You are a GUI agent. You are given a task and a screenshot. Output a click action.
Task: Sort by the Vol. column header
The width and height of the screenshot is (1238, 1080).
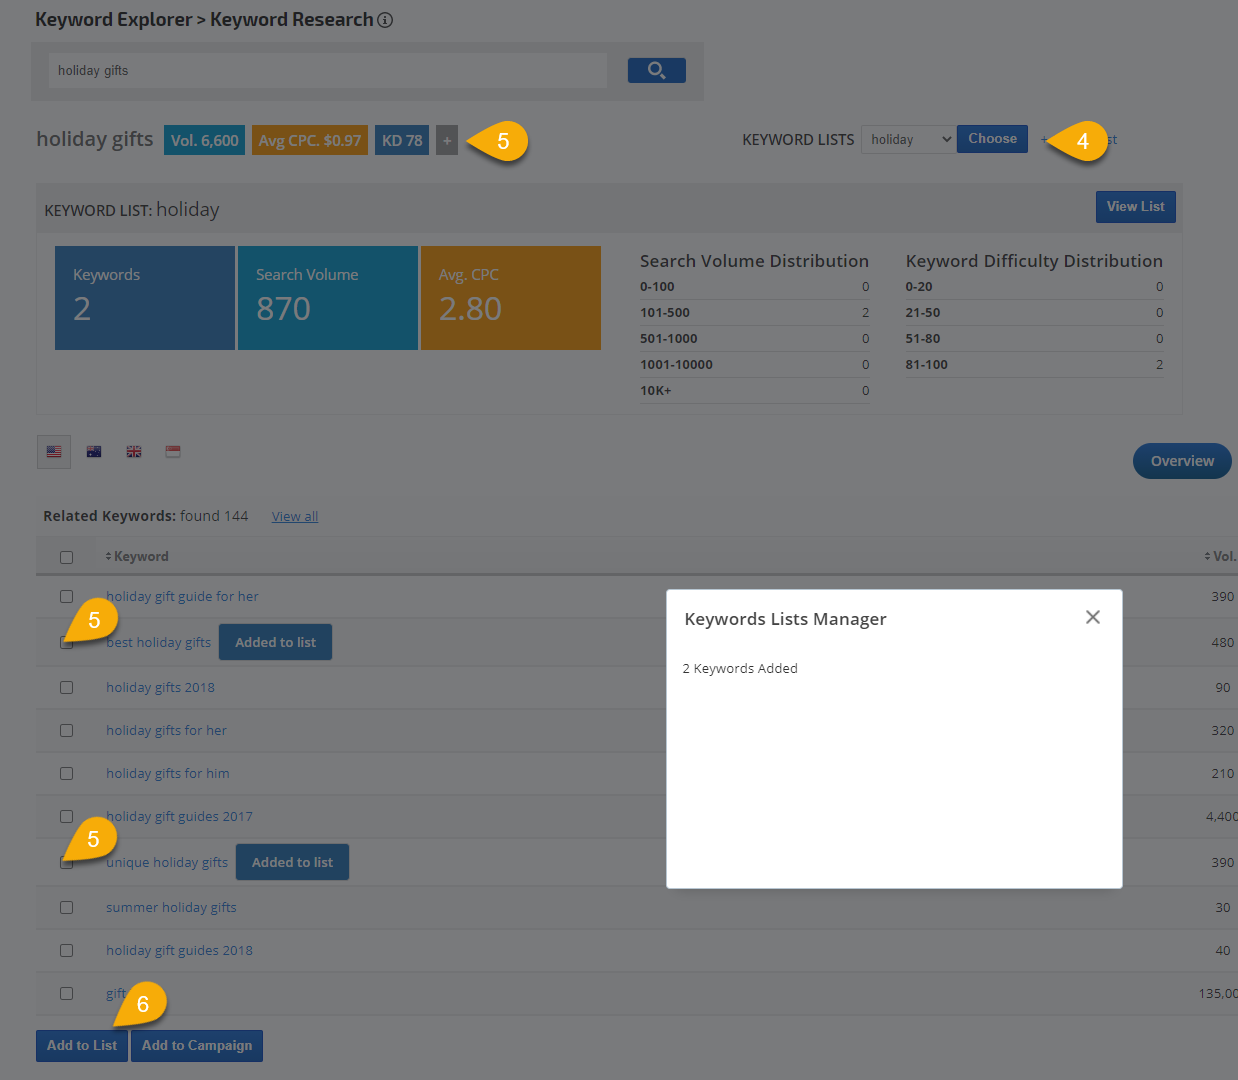pyautogui.click(x=1222, y=557)
